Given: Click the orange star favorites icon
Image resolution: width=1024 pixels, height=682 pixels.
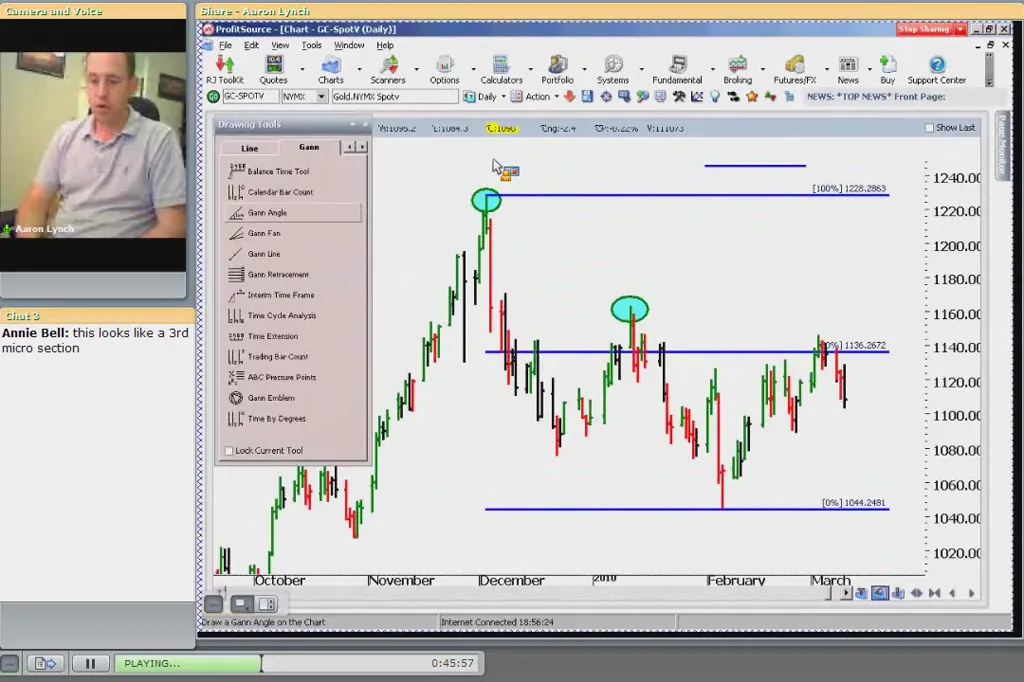Looking at the screenshot, I should tap(752, 97).
